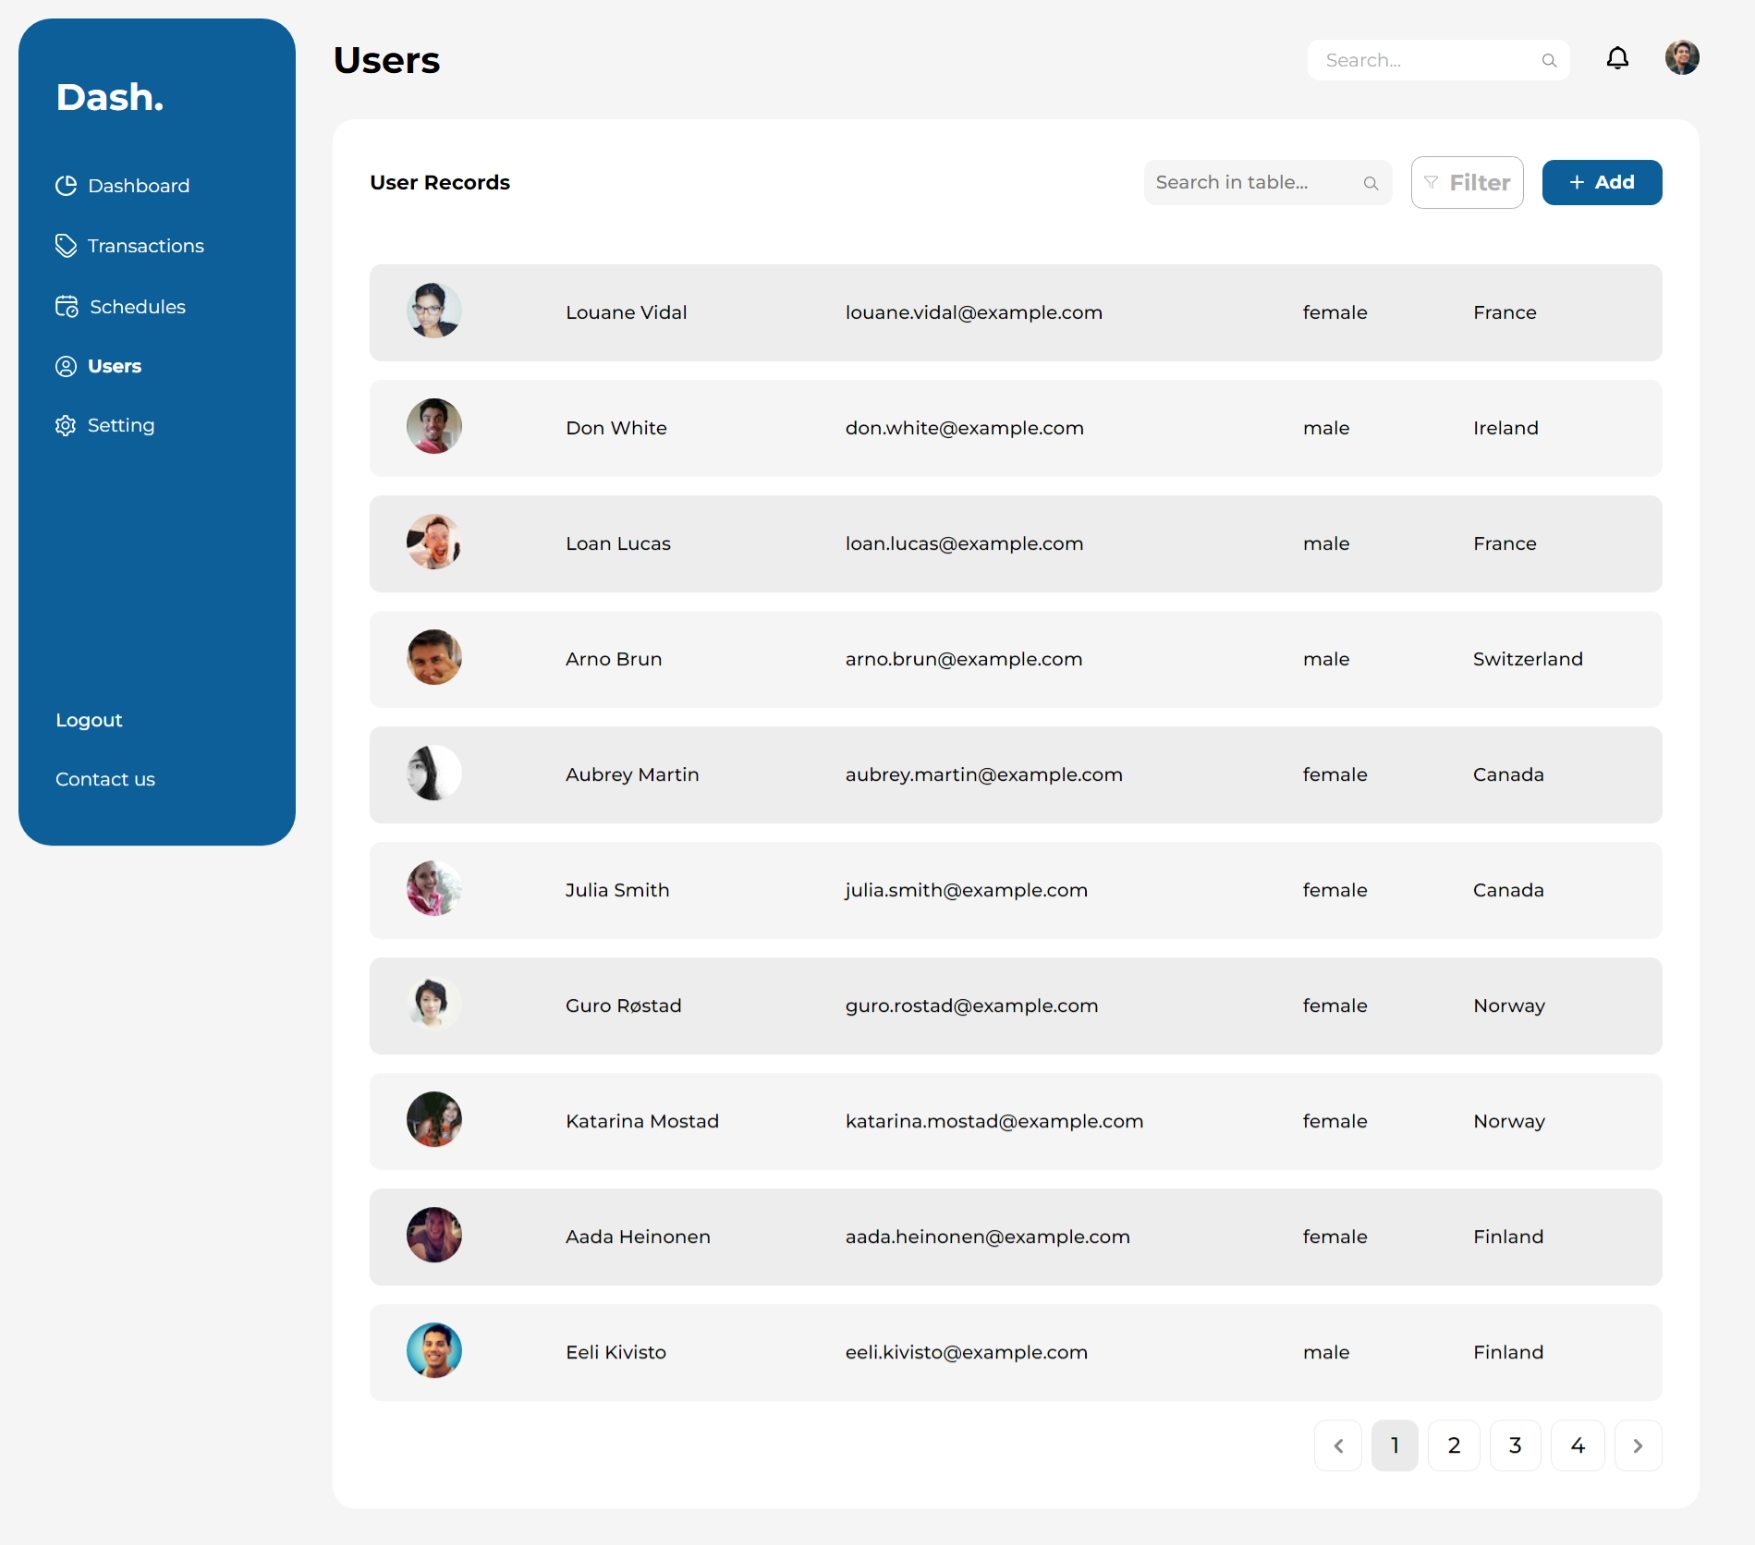Click the magnifier icon in table search

pos(1370,182)
